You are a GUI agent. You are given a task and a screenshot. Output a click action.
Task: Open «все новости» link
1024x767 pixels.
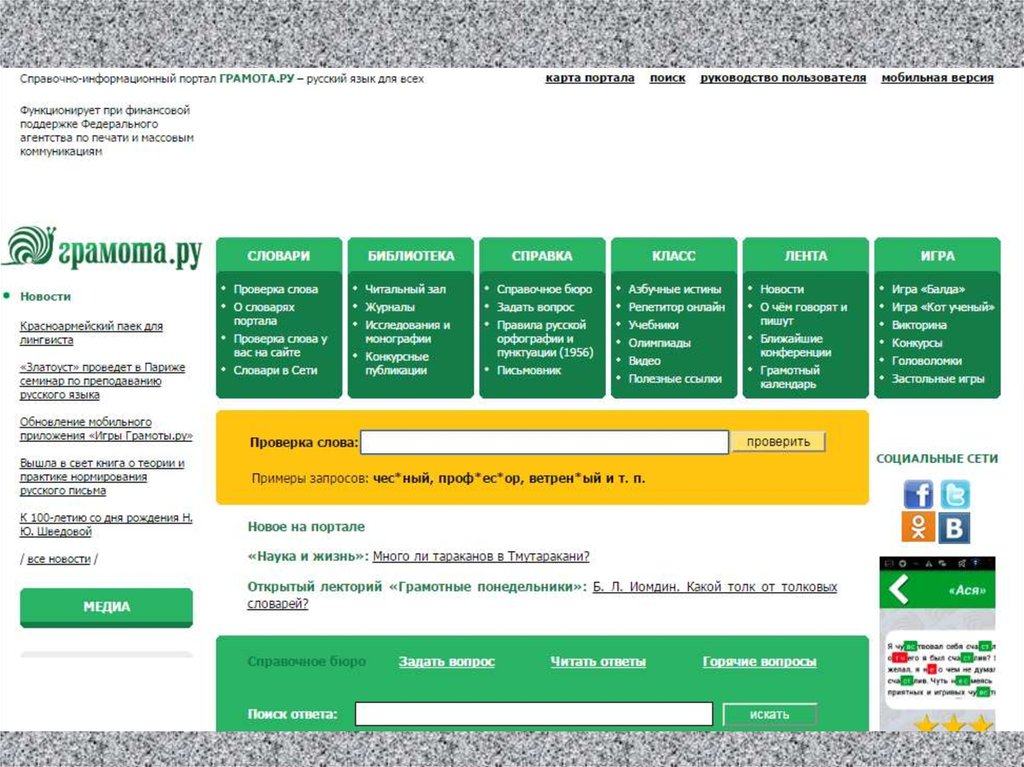(59, 559)
